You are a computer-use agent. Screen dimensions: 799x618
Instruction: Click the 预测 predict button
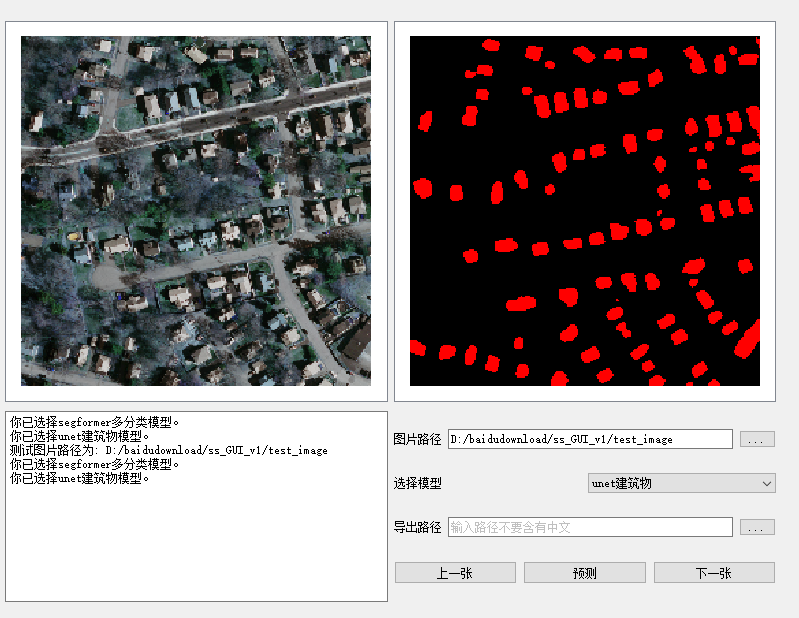point(584,573)
